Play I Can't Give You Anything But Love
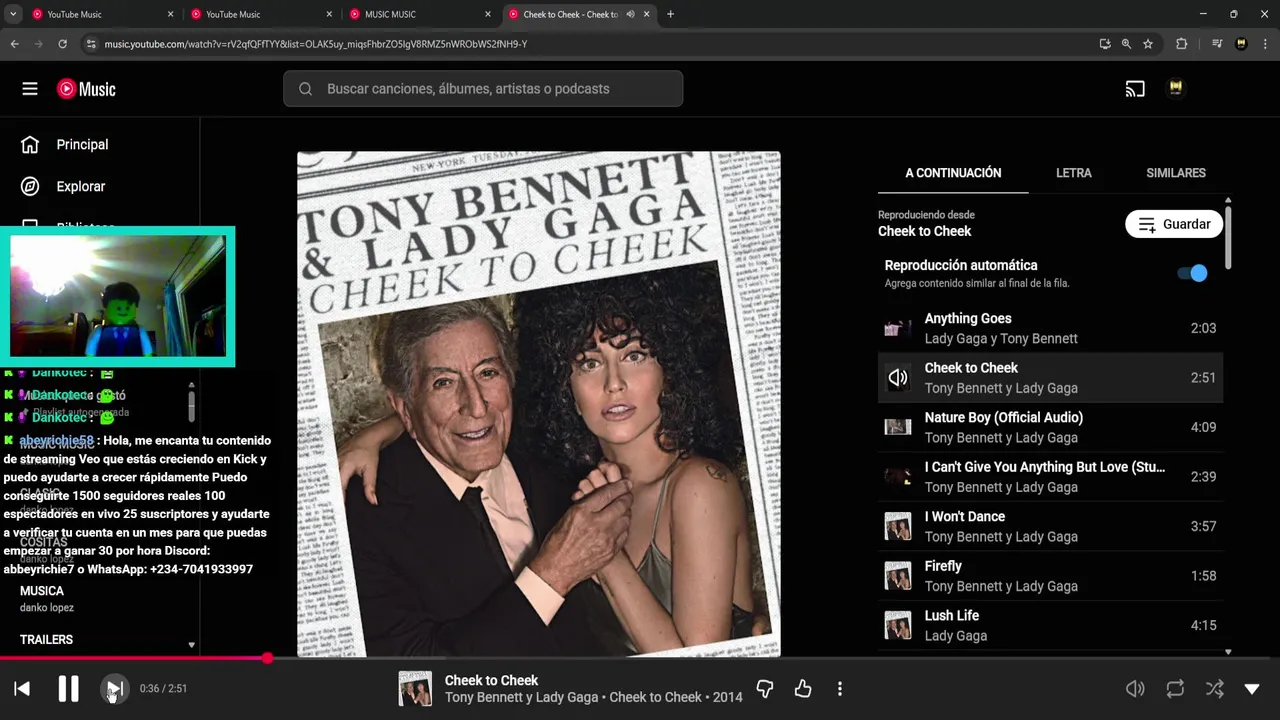Viewport: 1280px width, 720px height. pyautogui.click(x=1050, y=477)
